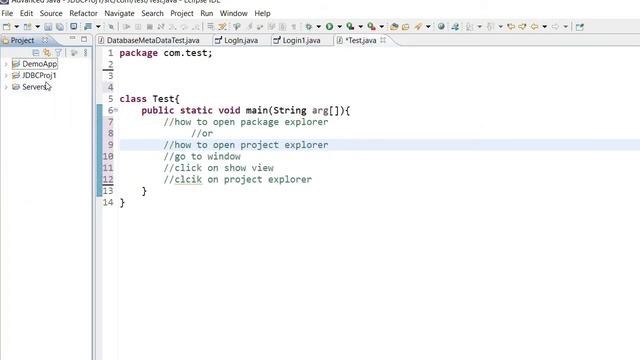Open the Debug dropdown arrow

tap(318, 27)
